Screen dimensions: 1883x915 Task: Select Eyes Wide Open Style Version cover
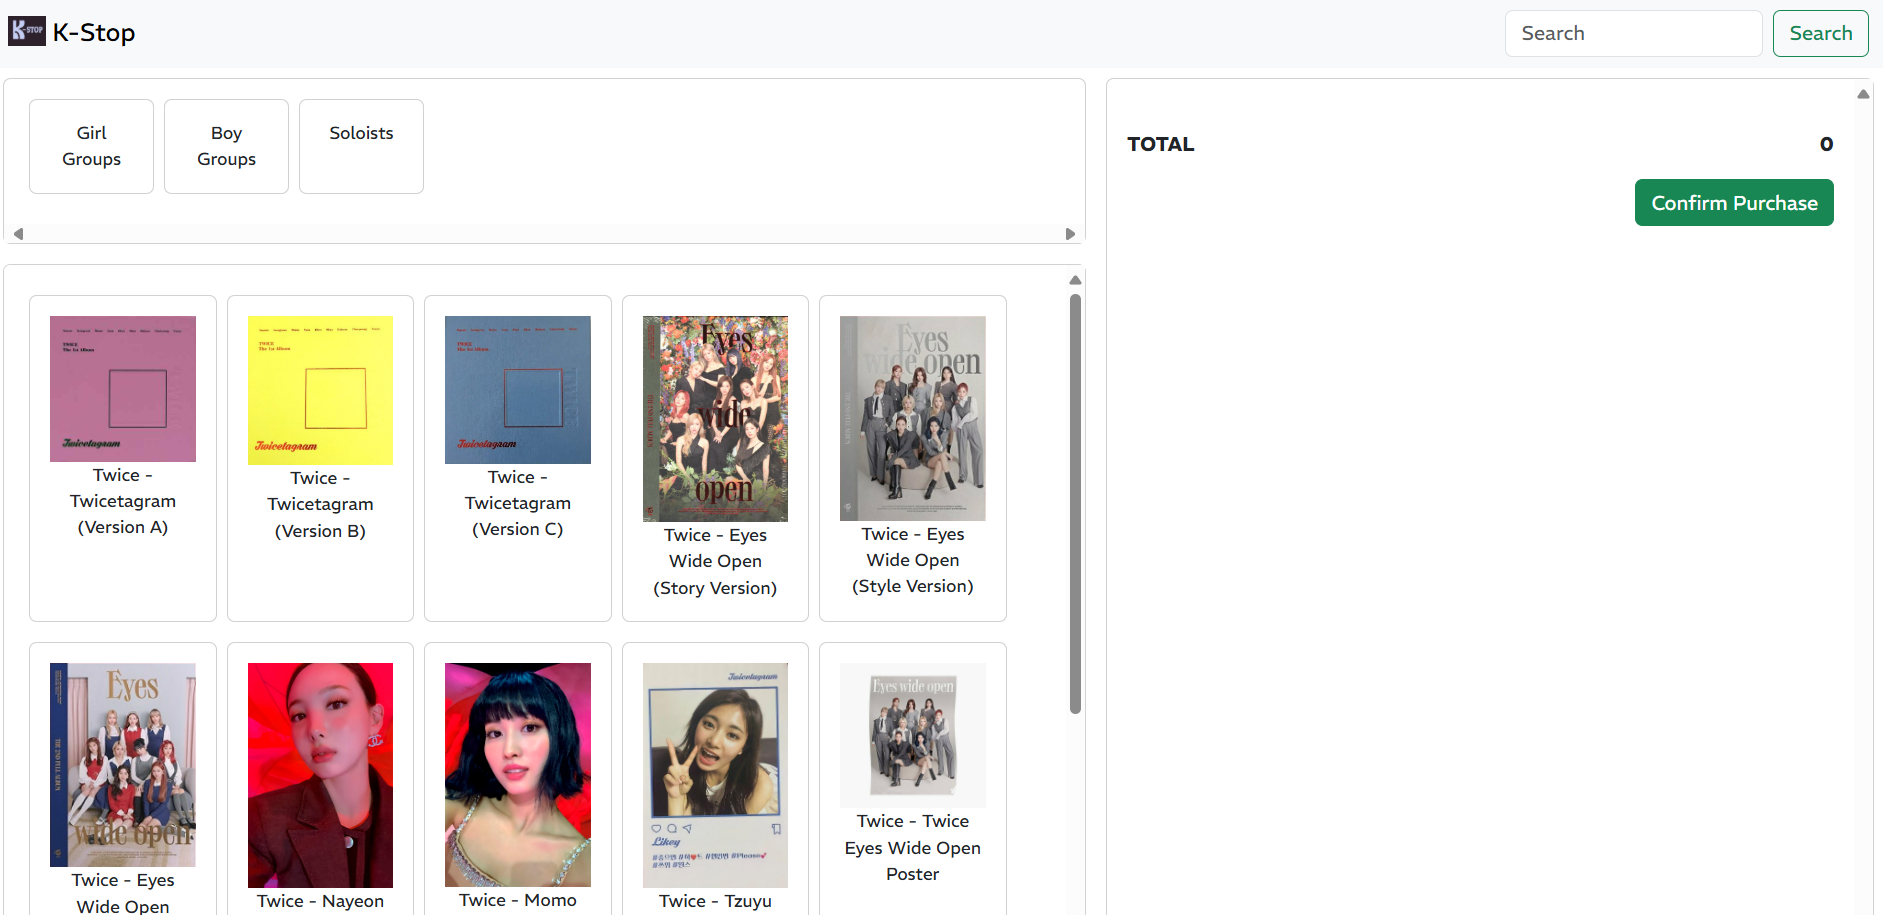(x=912, y=418)
